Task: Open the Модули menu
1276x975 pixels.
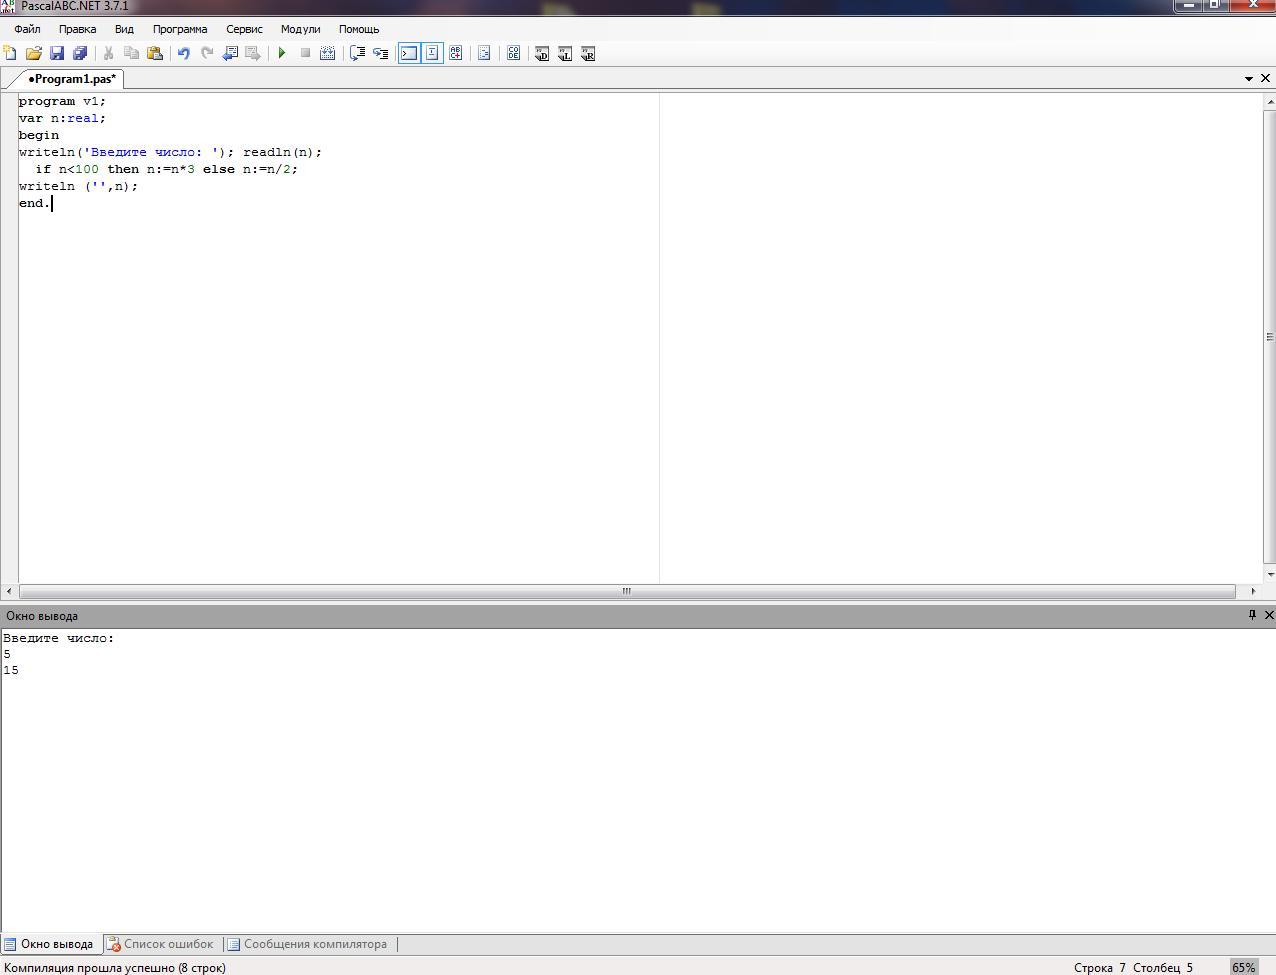Action: pos(300,29)
